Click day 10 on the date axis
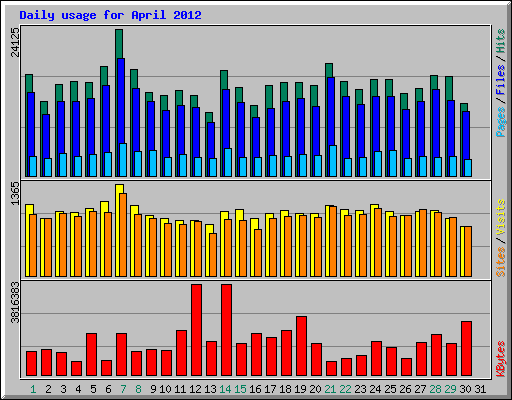 [x=165, y=389]
